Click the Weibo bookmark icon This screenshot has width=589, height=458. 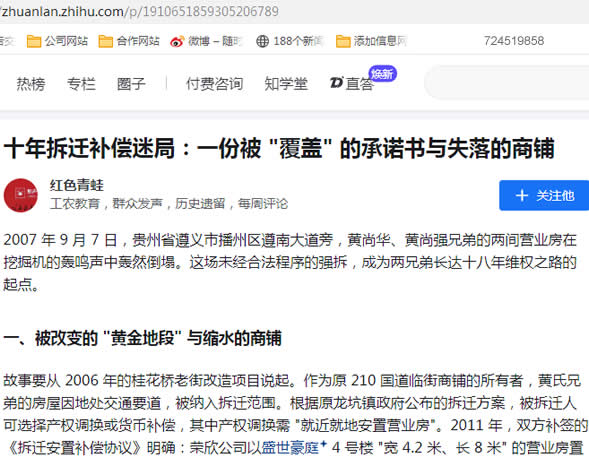tap(177, 41)
